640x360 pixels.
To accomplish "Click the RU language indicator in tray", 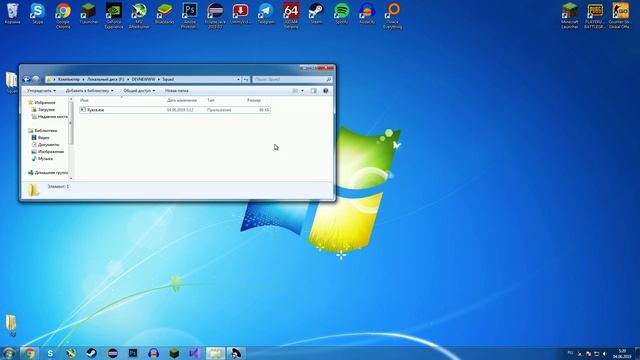I will click(x=570, y=353).
